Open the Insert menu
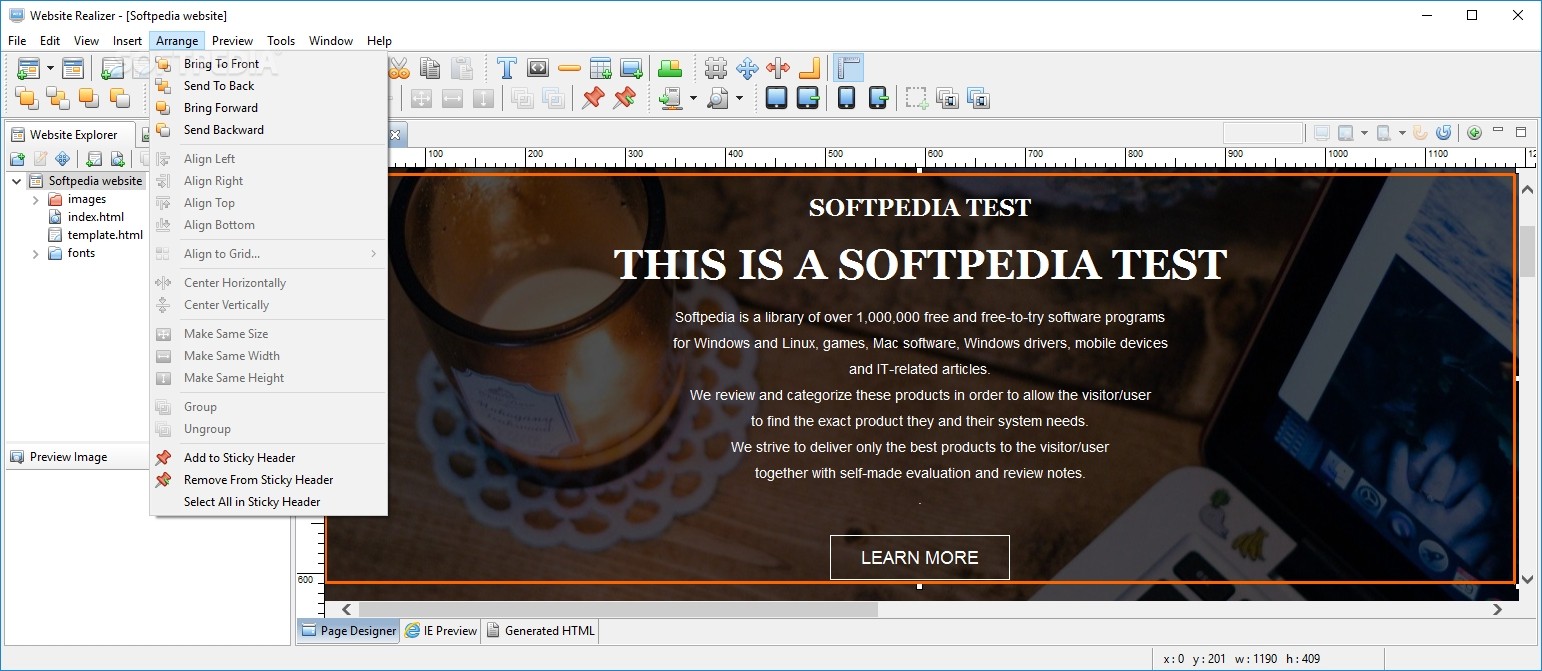This screenshot has height=671, width=1542. 127,41
